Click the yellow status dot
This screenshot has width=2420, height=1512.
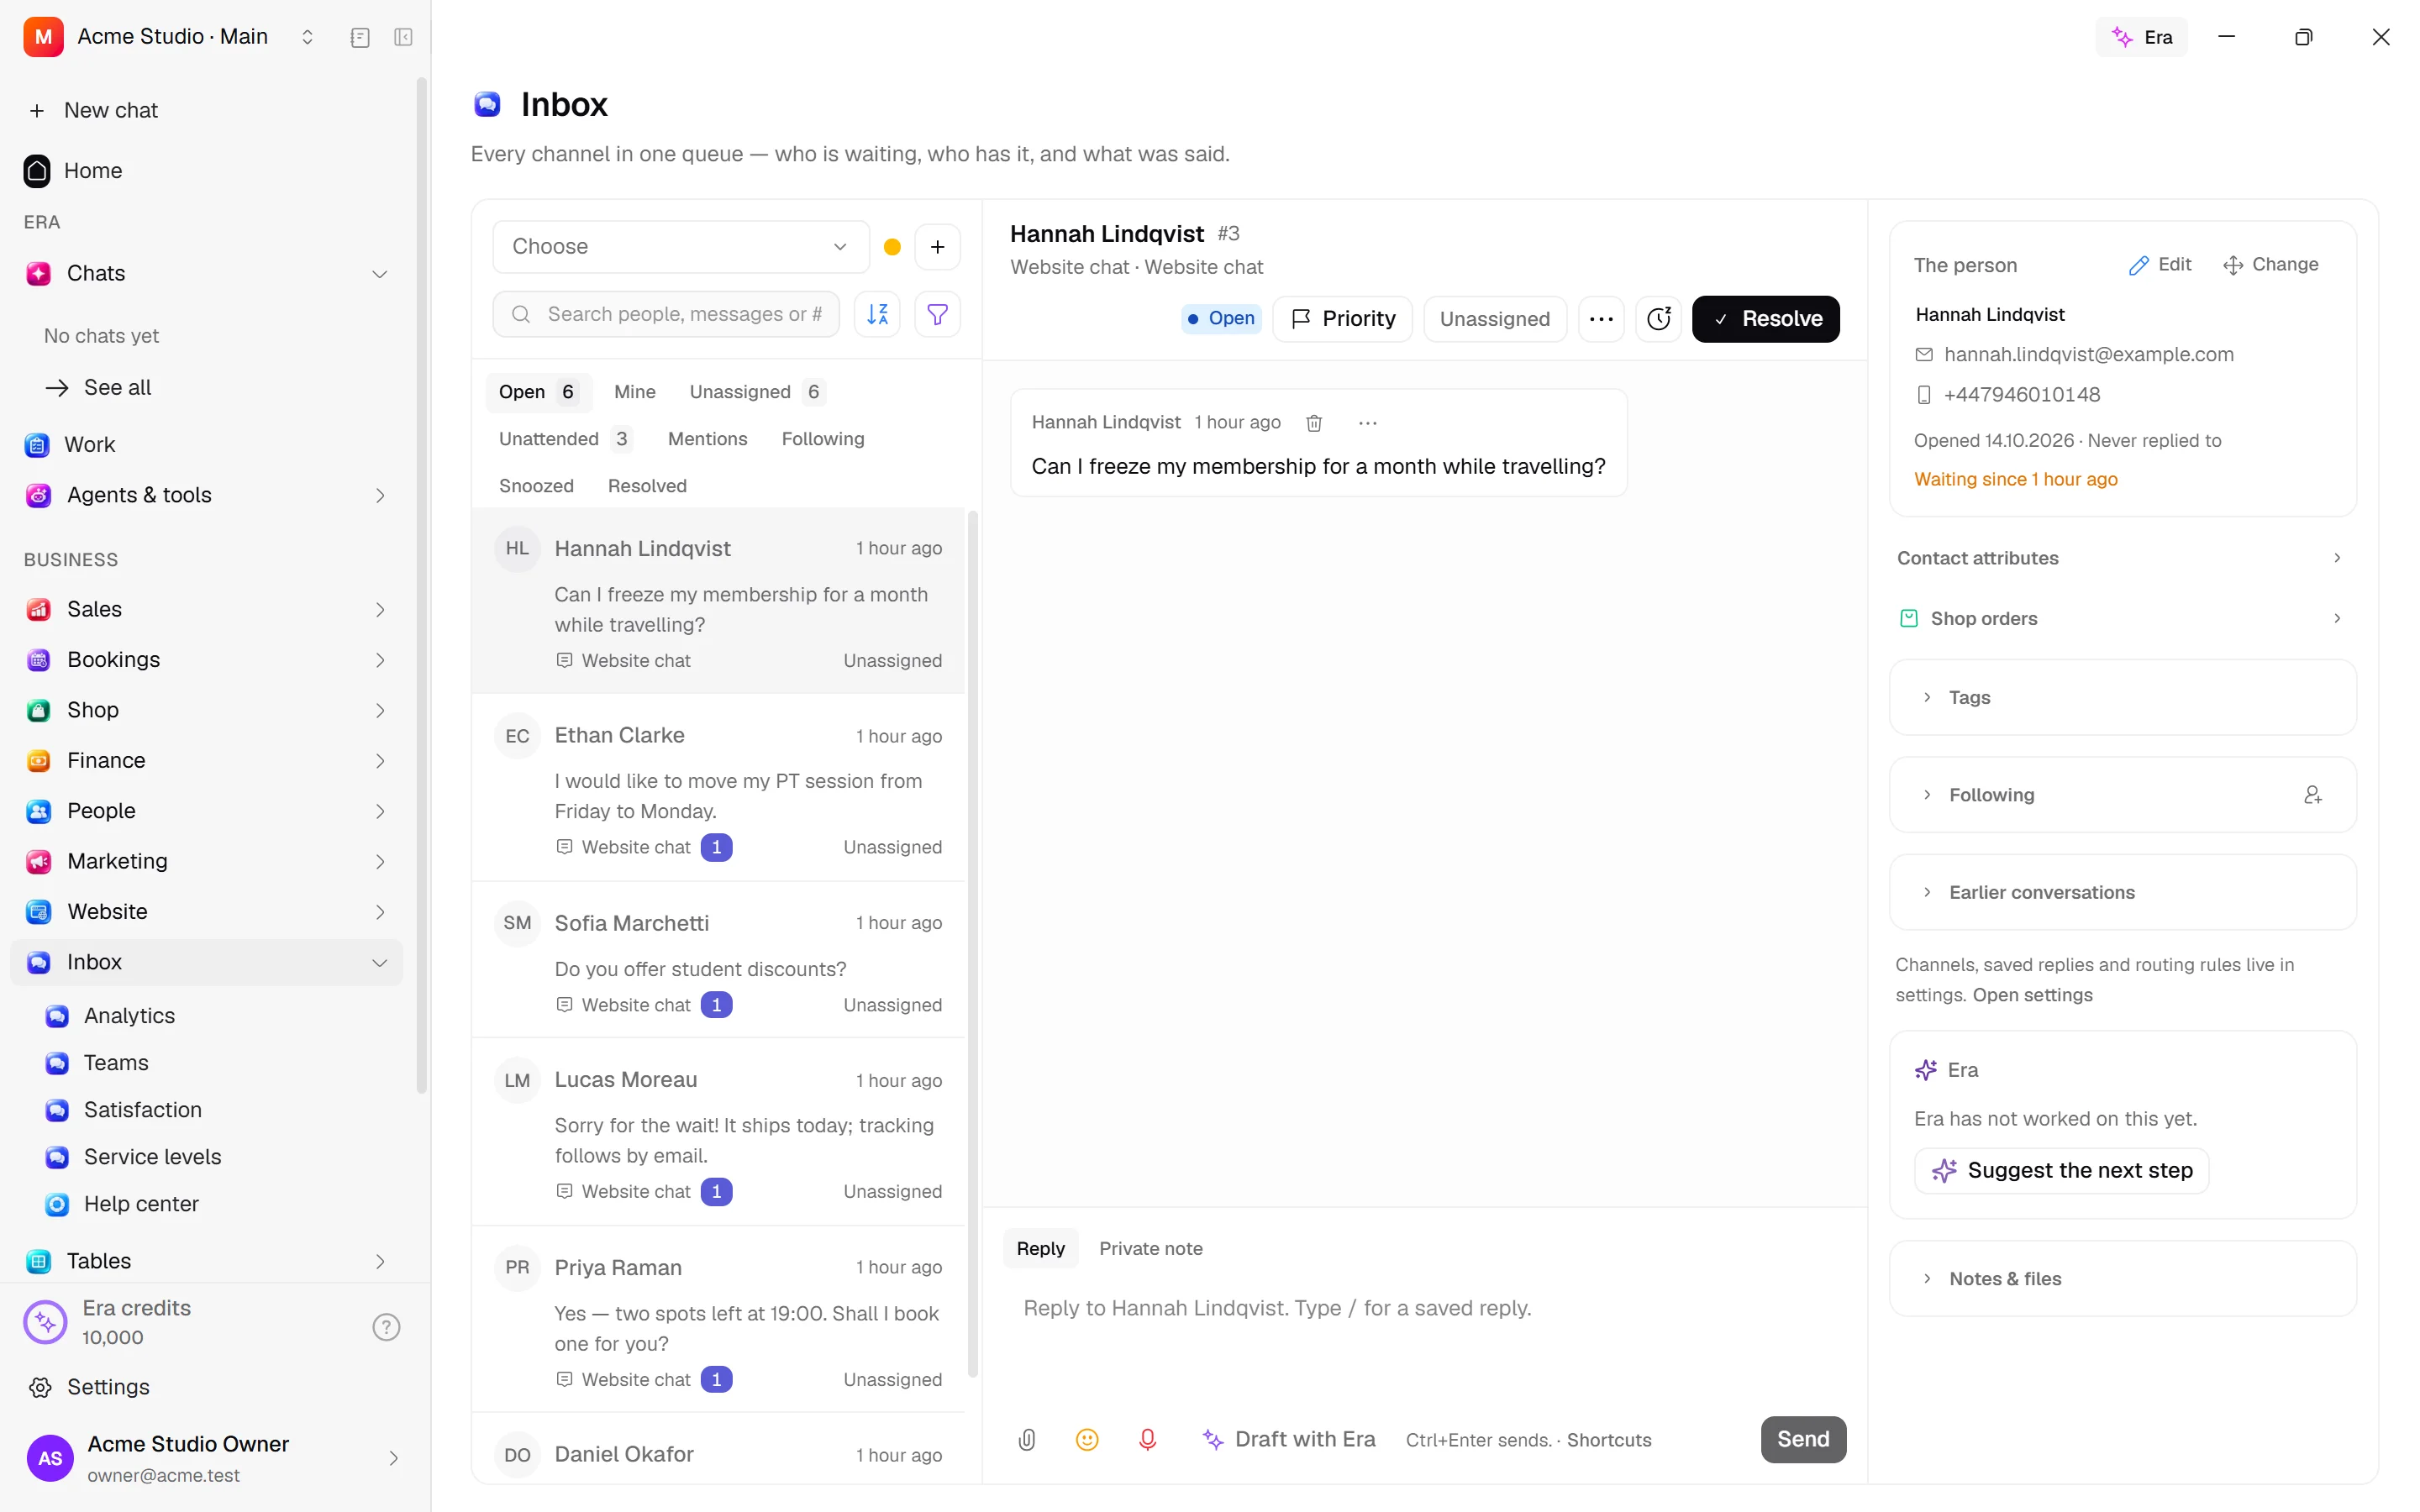click(892, 247)
